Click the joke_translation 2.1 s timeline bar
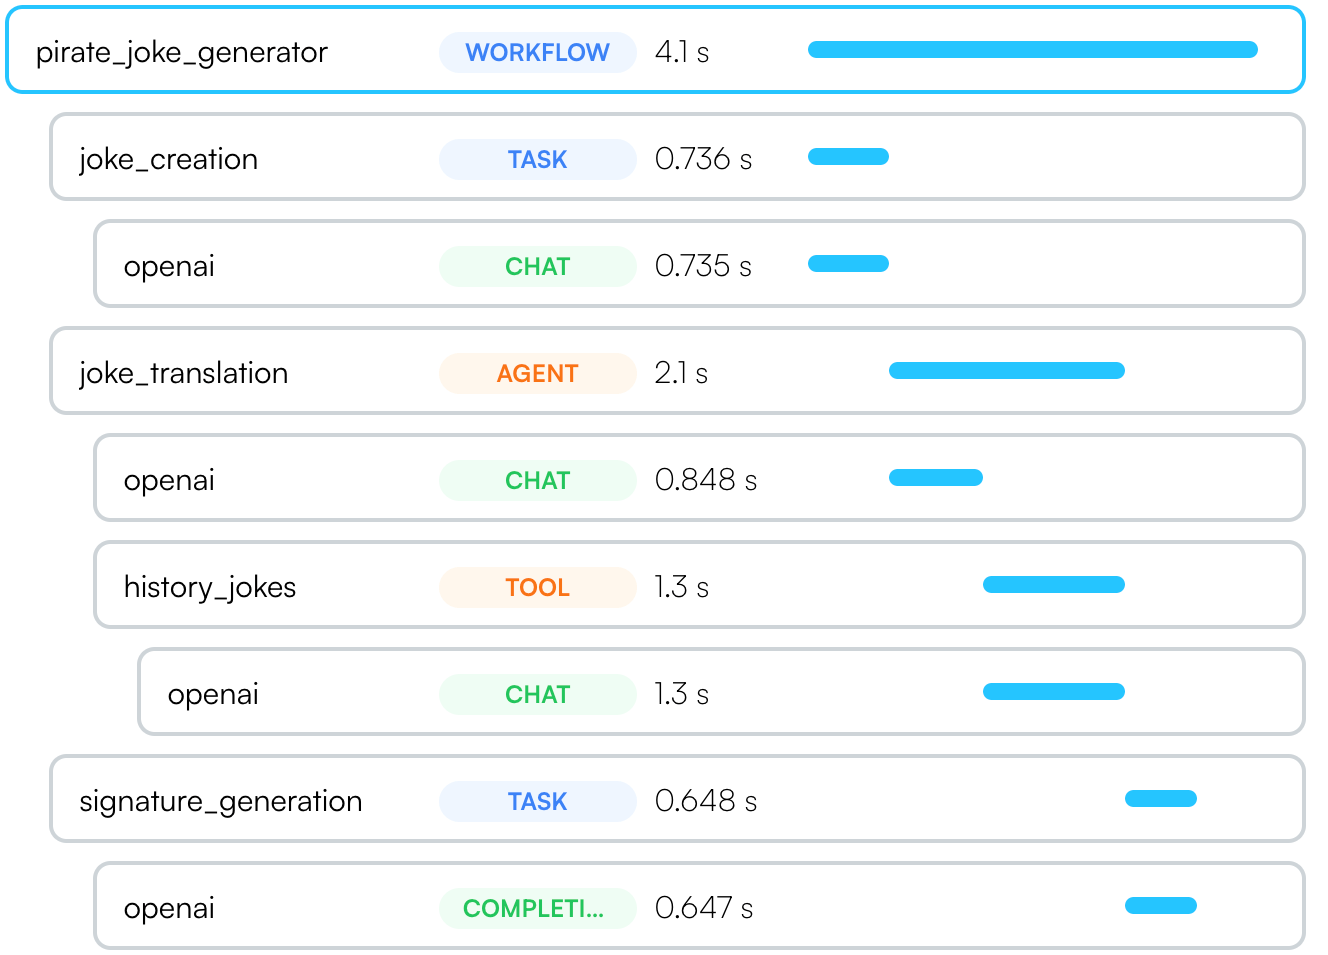 point(1007,371)
